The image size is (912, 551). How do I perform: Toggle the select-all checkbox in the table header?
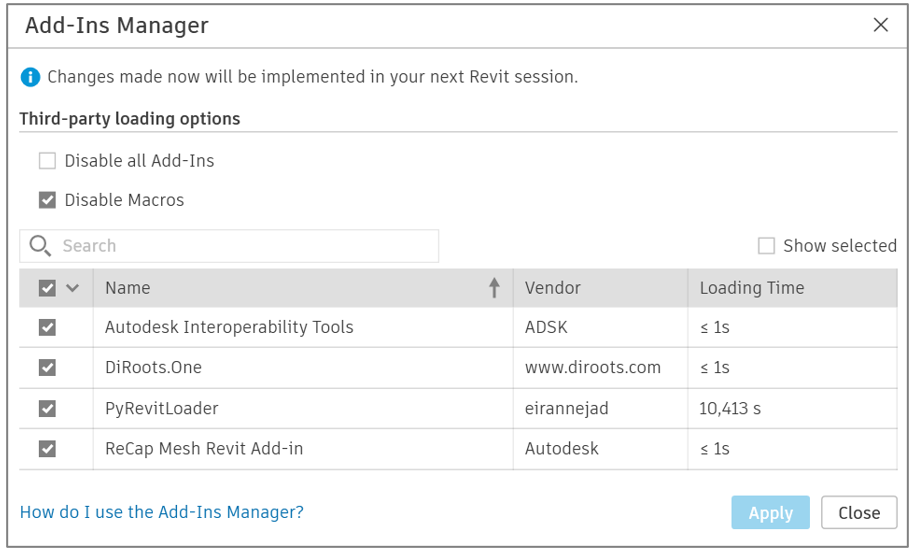47,288
